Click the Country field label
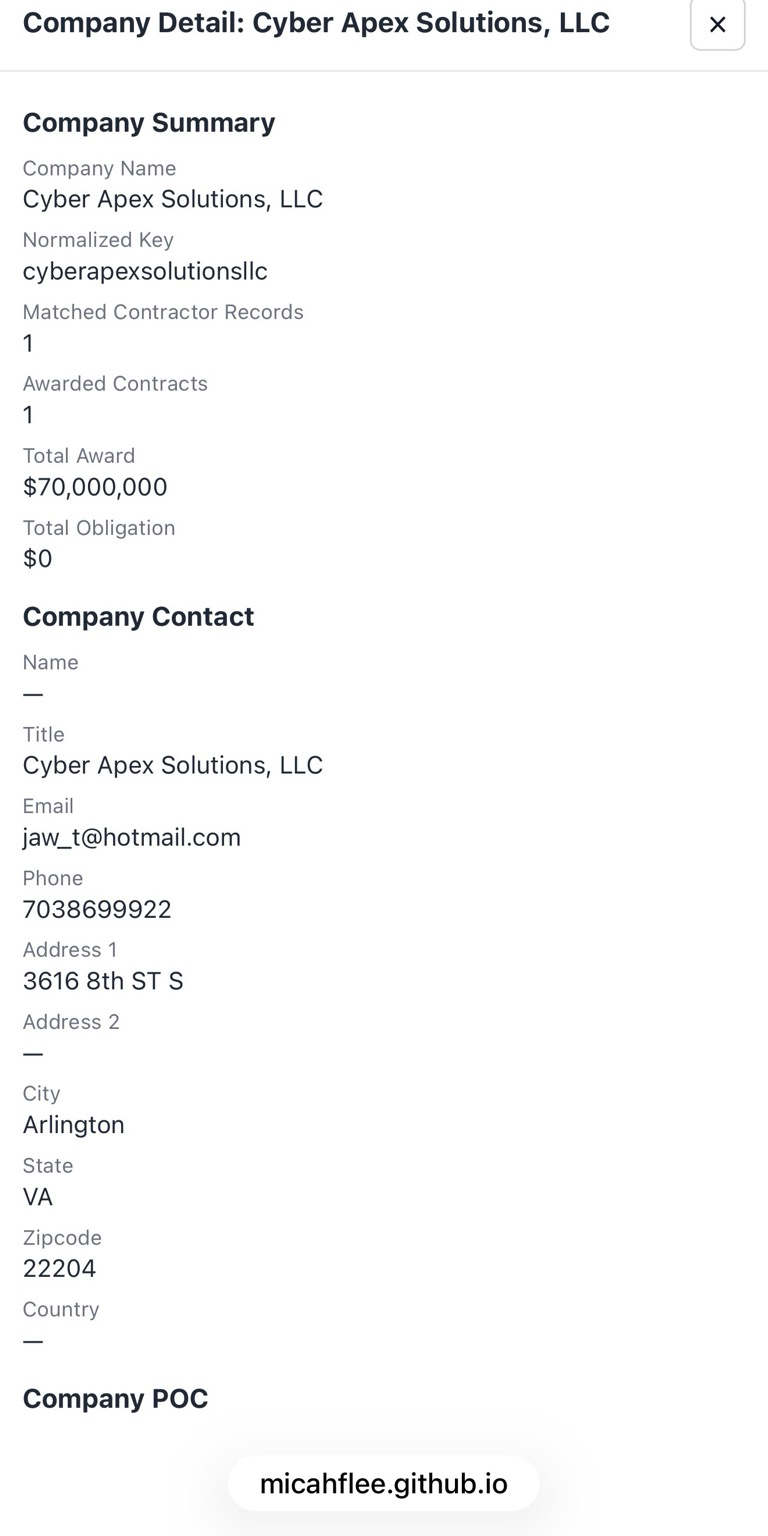768x1536 pixels. point(61,1309)
